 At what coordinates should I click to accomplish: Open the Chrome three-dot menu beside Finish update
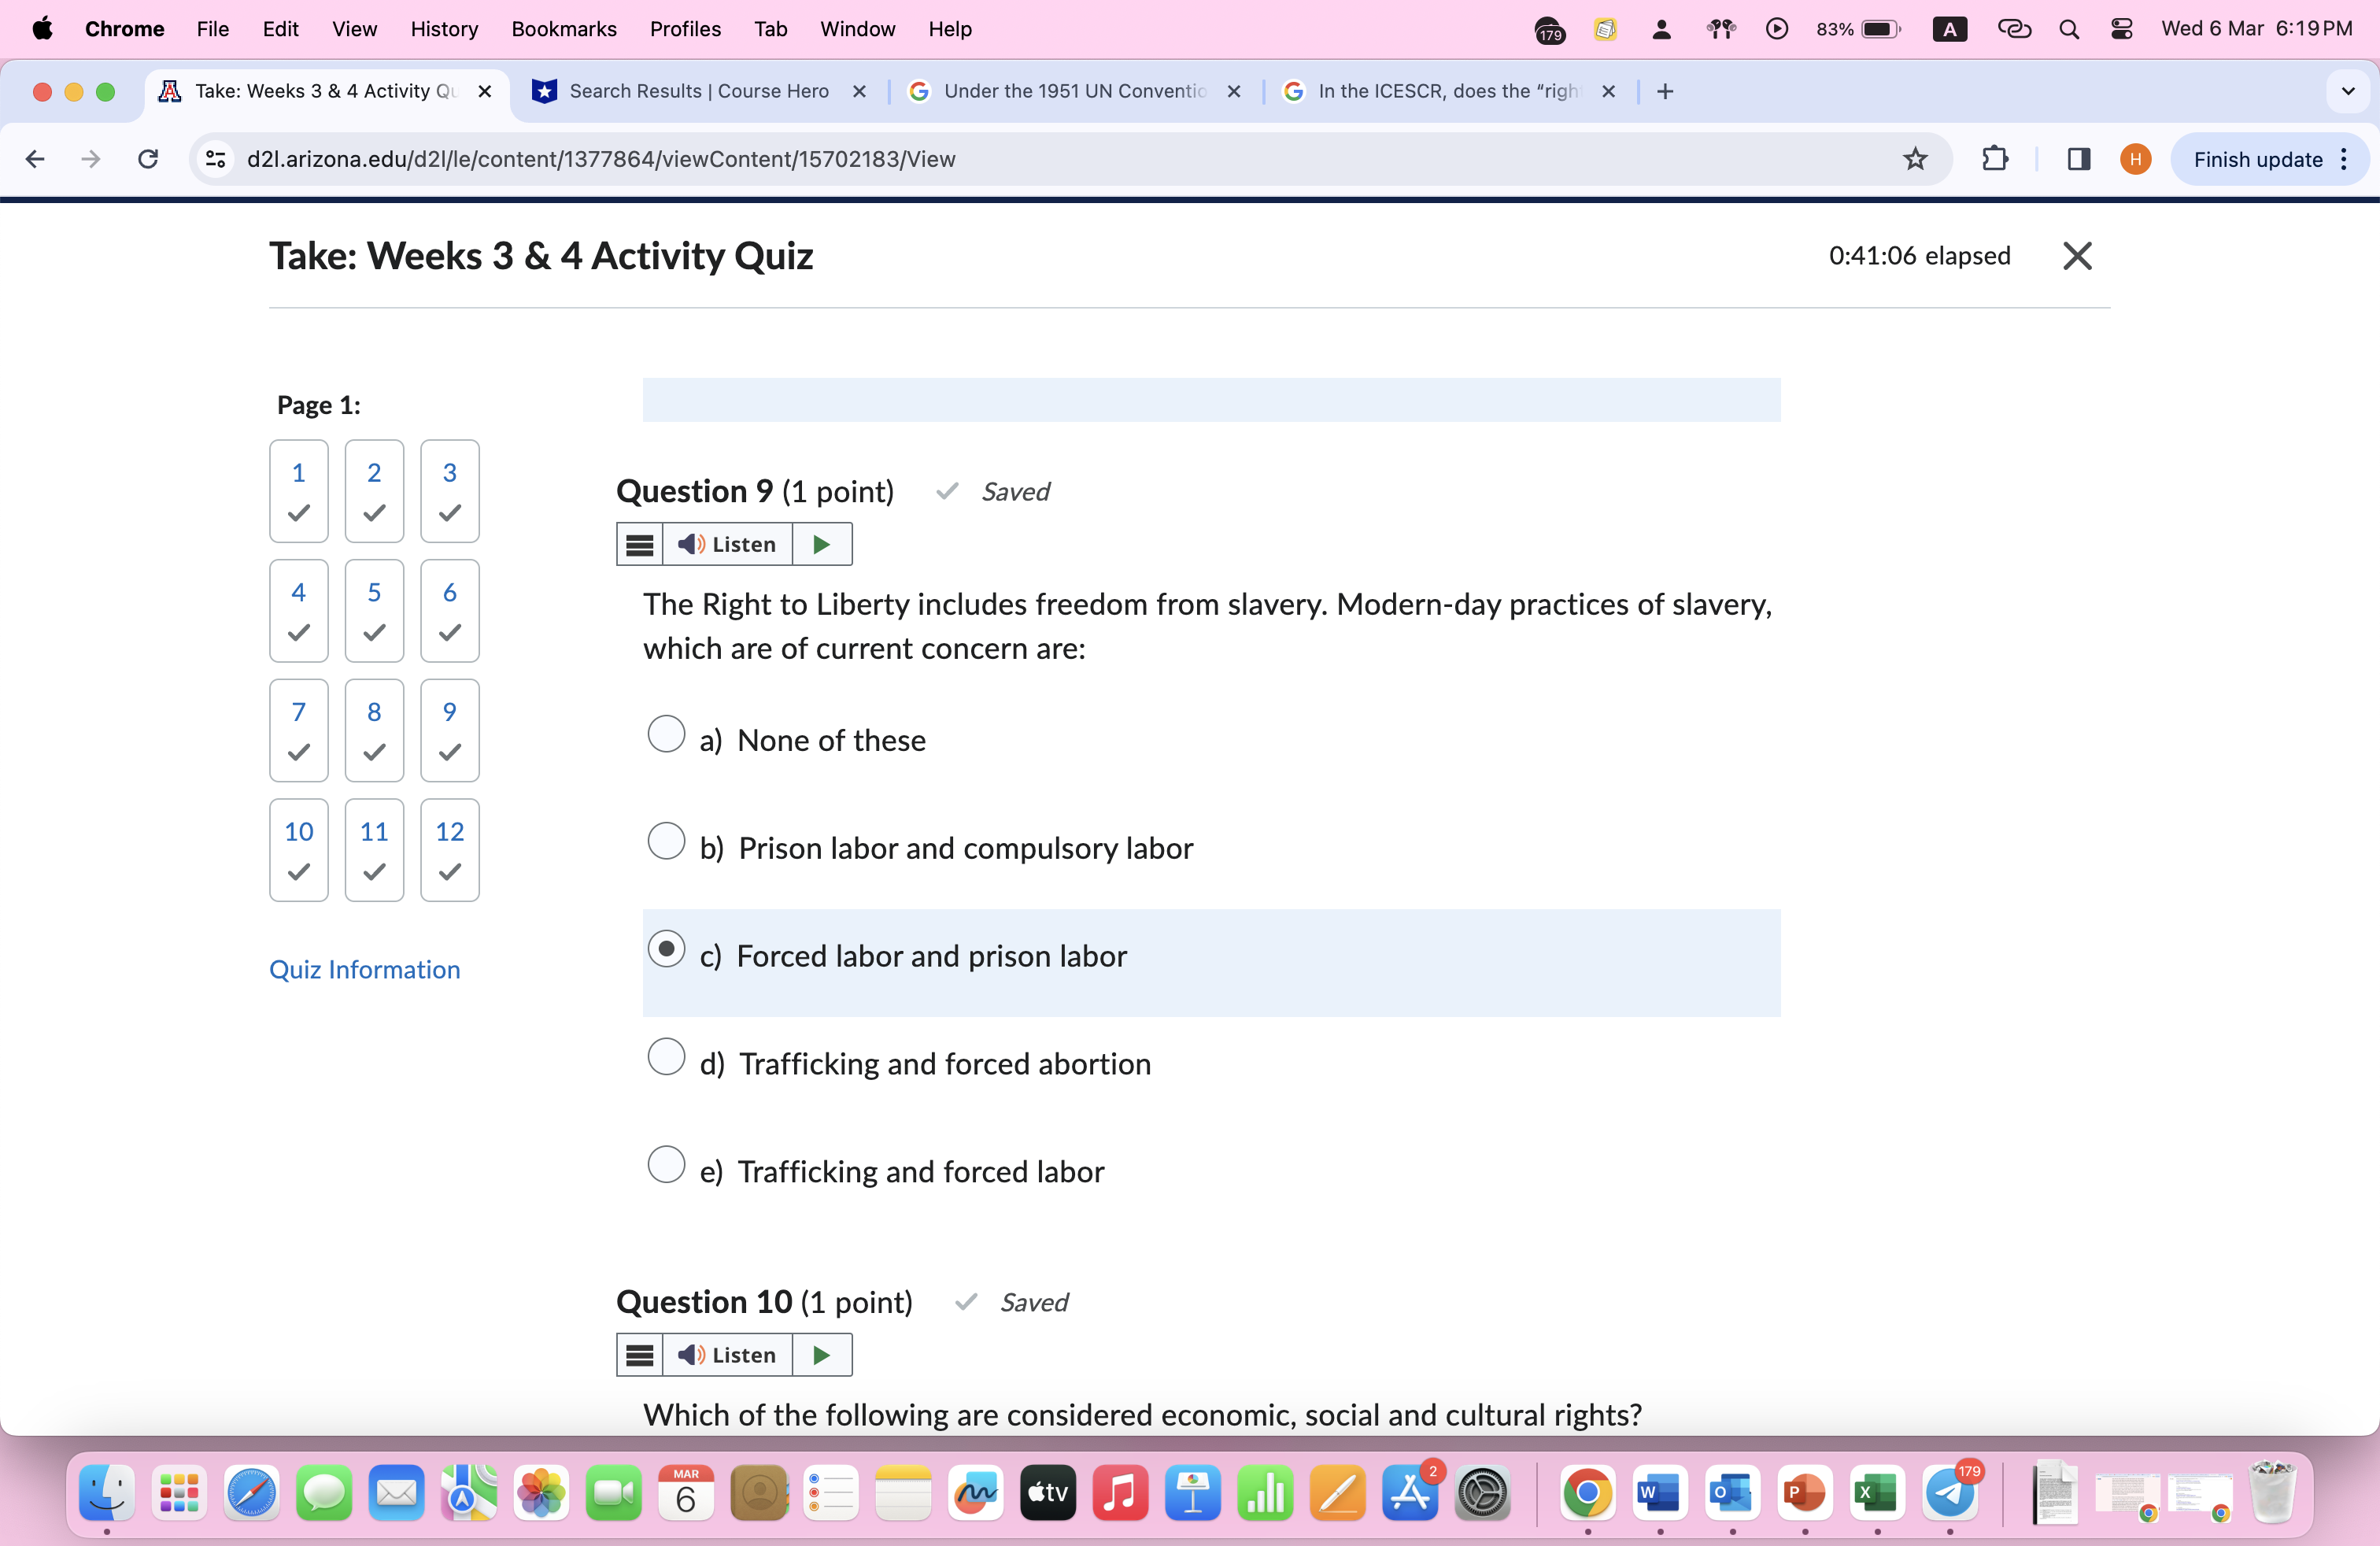2344,159
